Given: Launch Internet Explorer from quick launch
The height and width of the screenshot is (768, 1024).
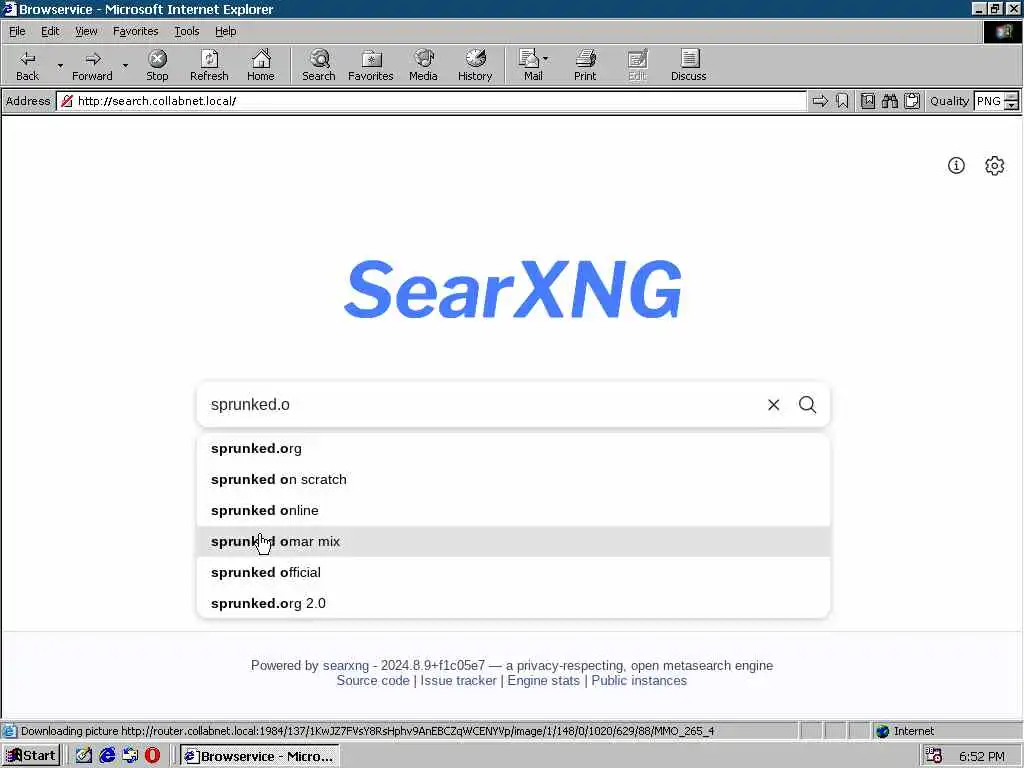Looking at the screenshot, I should [107, 756].
